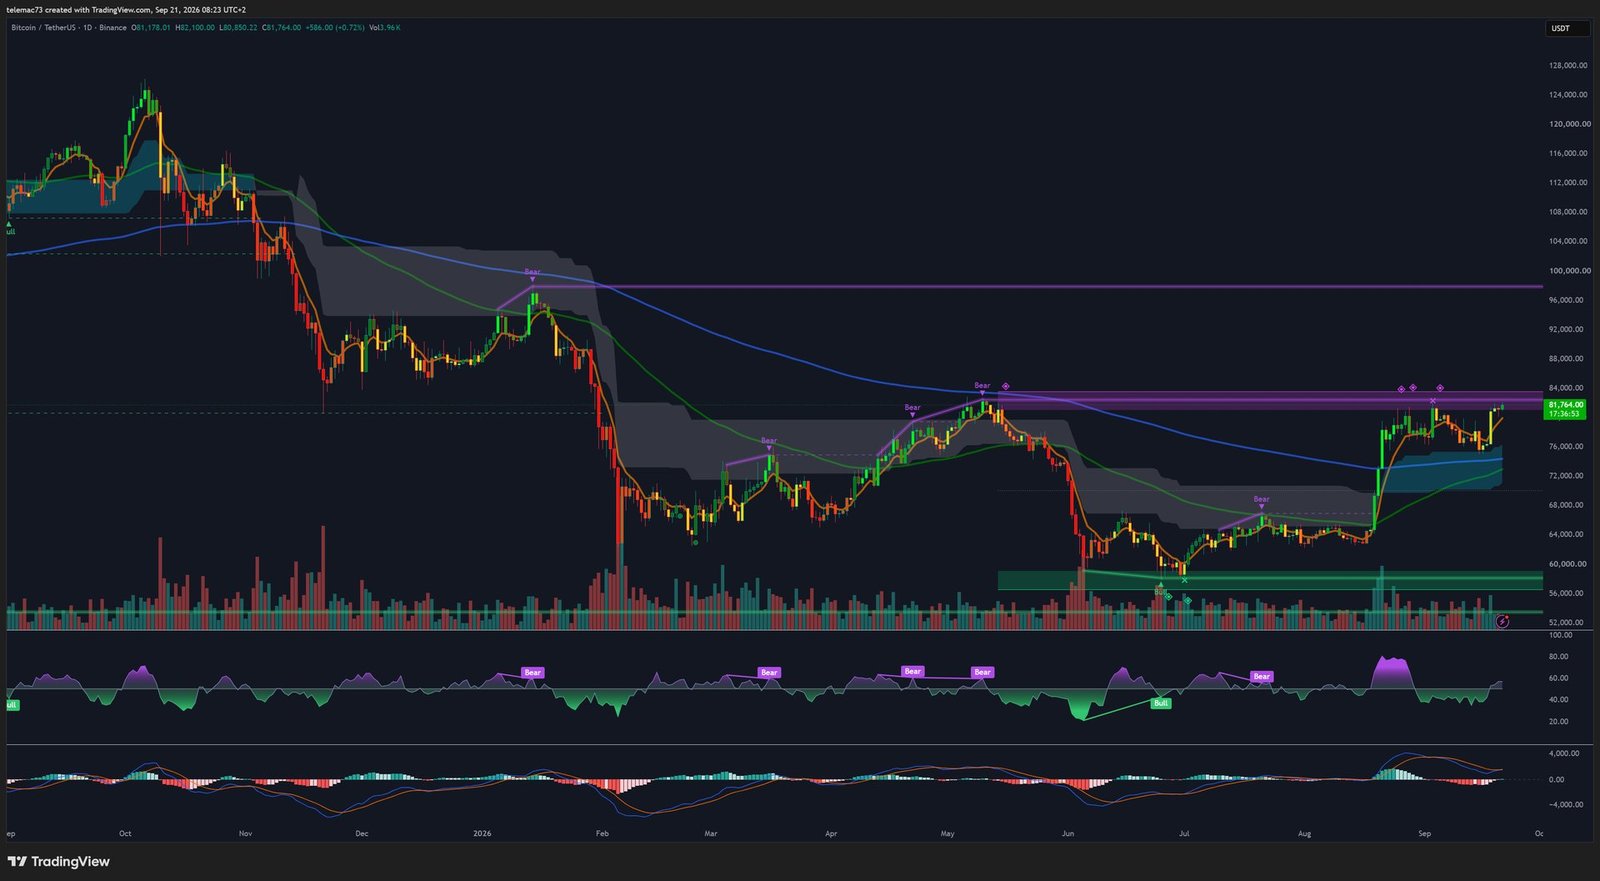Click the close value C81,764.00 in the legend
The image size is (1600, 881).
click(282, 28)
